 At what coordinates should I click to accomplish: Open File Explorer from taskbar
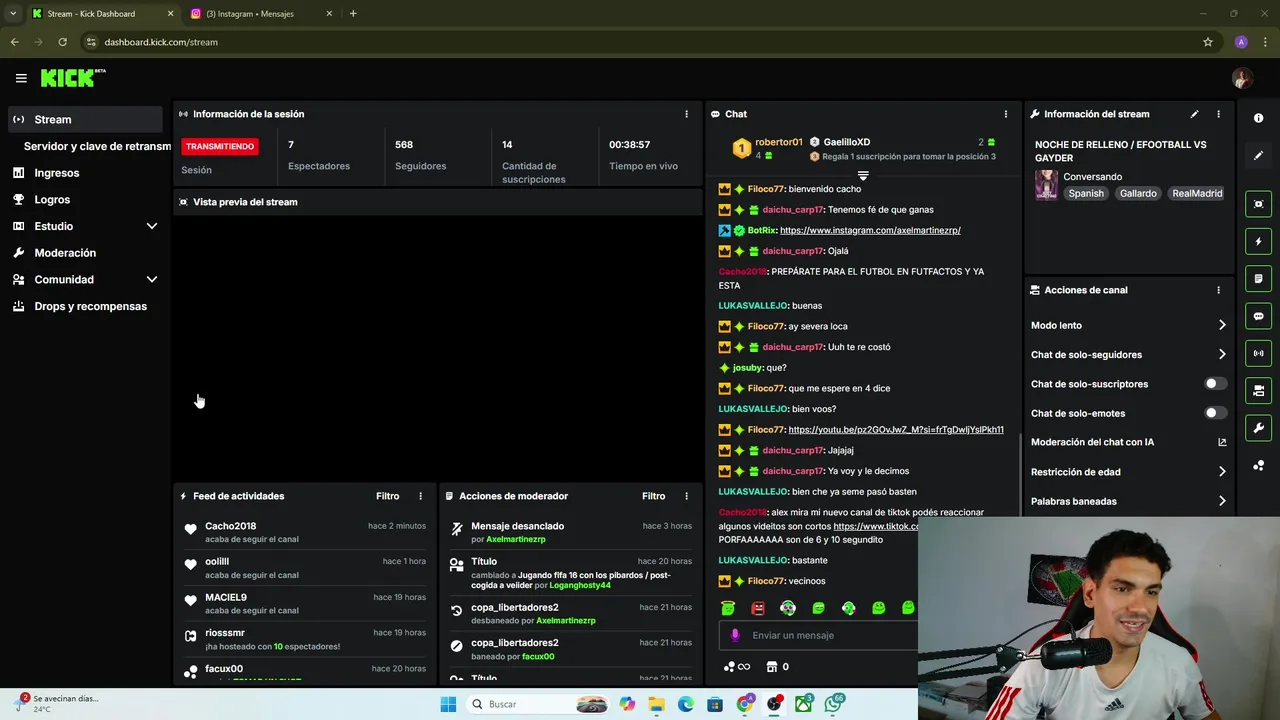(x=657, y=704)
